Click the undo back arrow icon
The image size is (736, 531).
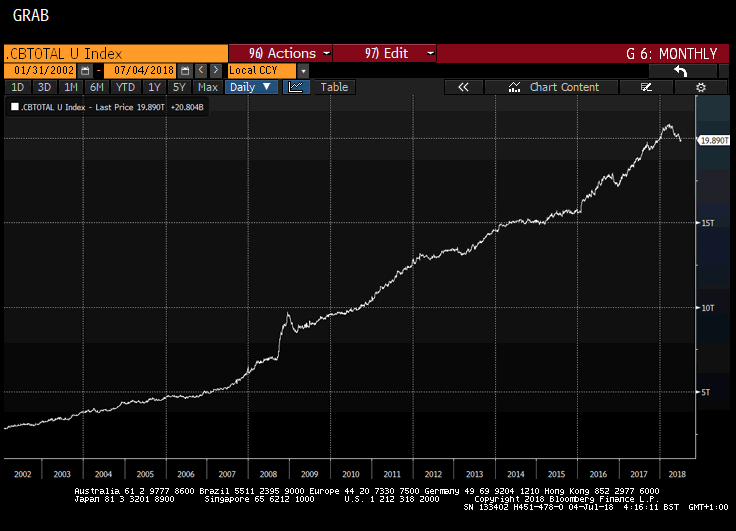tap(682, 71)
